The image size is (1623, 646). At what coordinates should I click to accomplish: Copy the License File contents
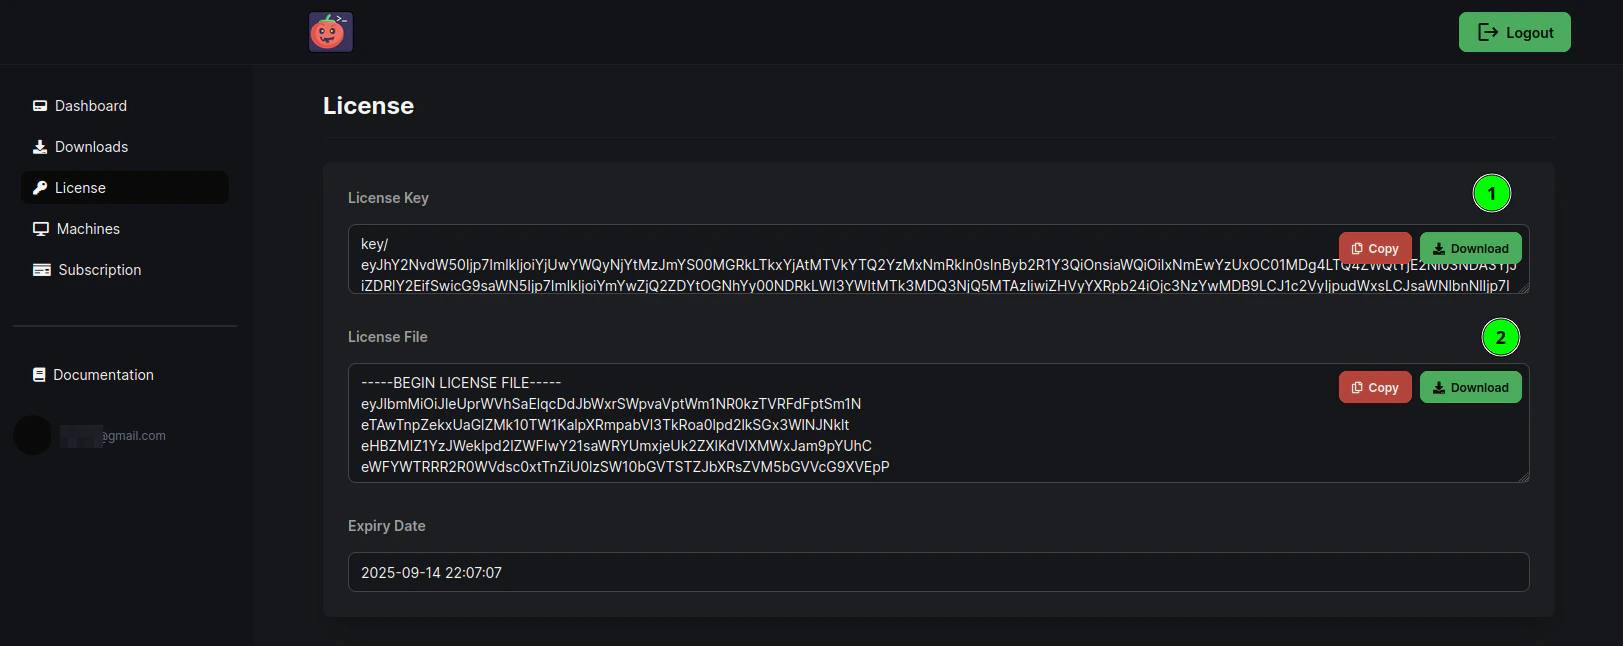point(1375,387)
